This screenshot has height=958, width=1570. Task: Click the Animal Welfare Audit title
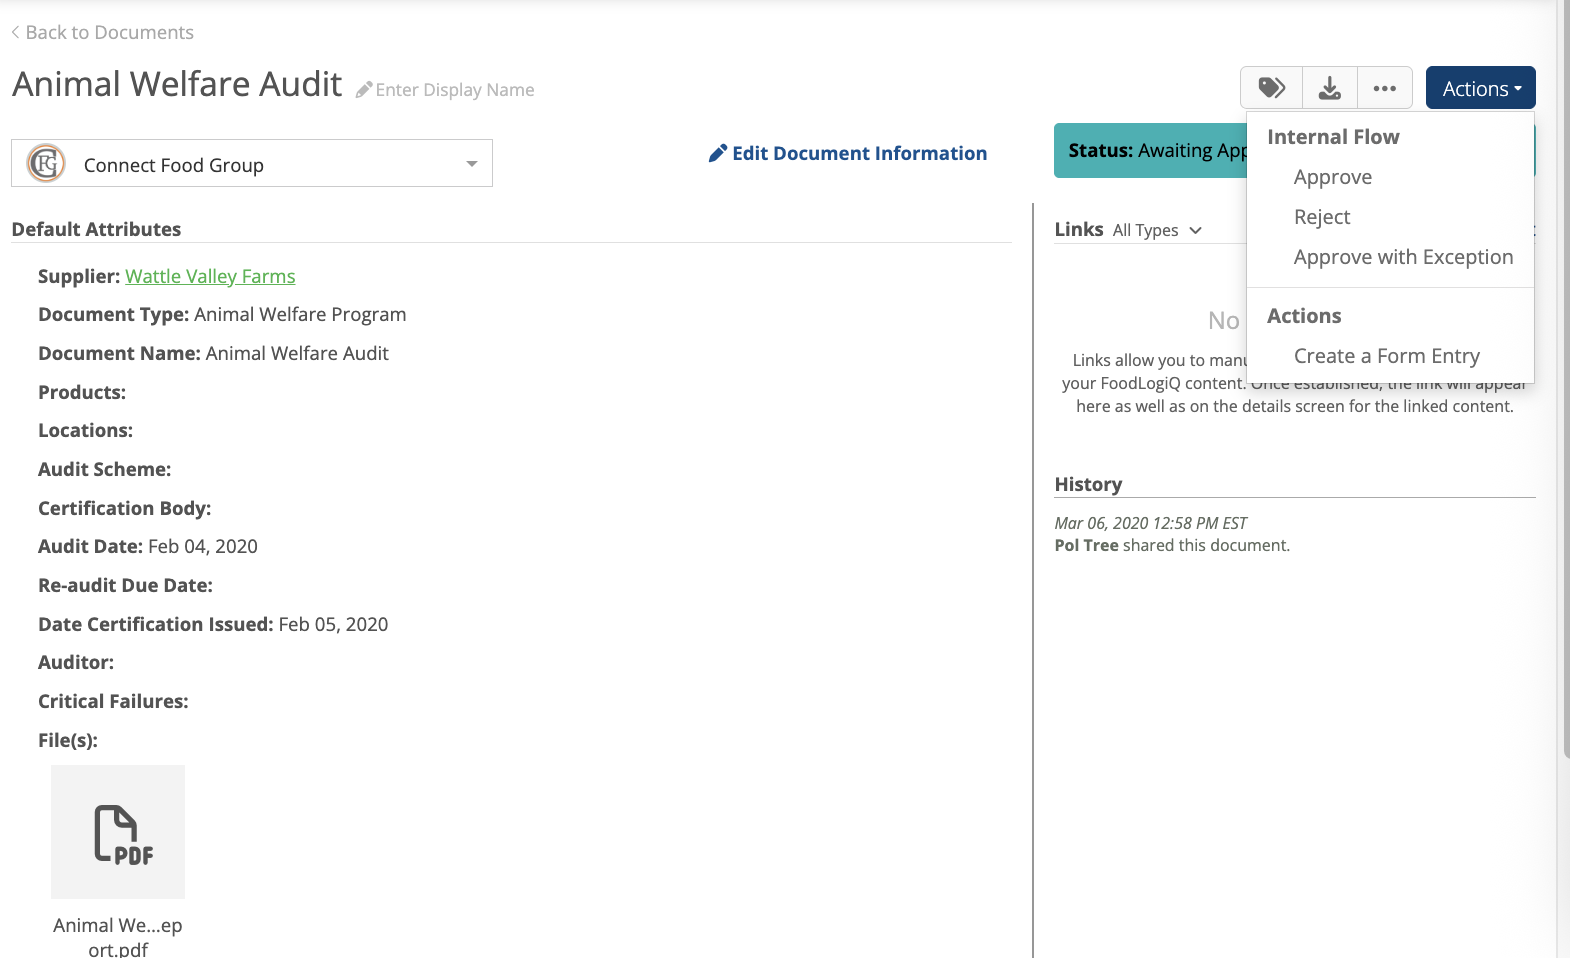point(177,84)
